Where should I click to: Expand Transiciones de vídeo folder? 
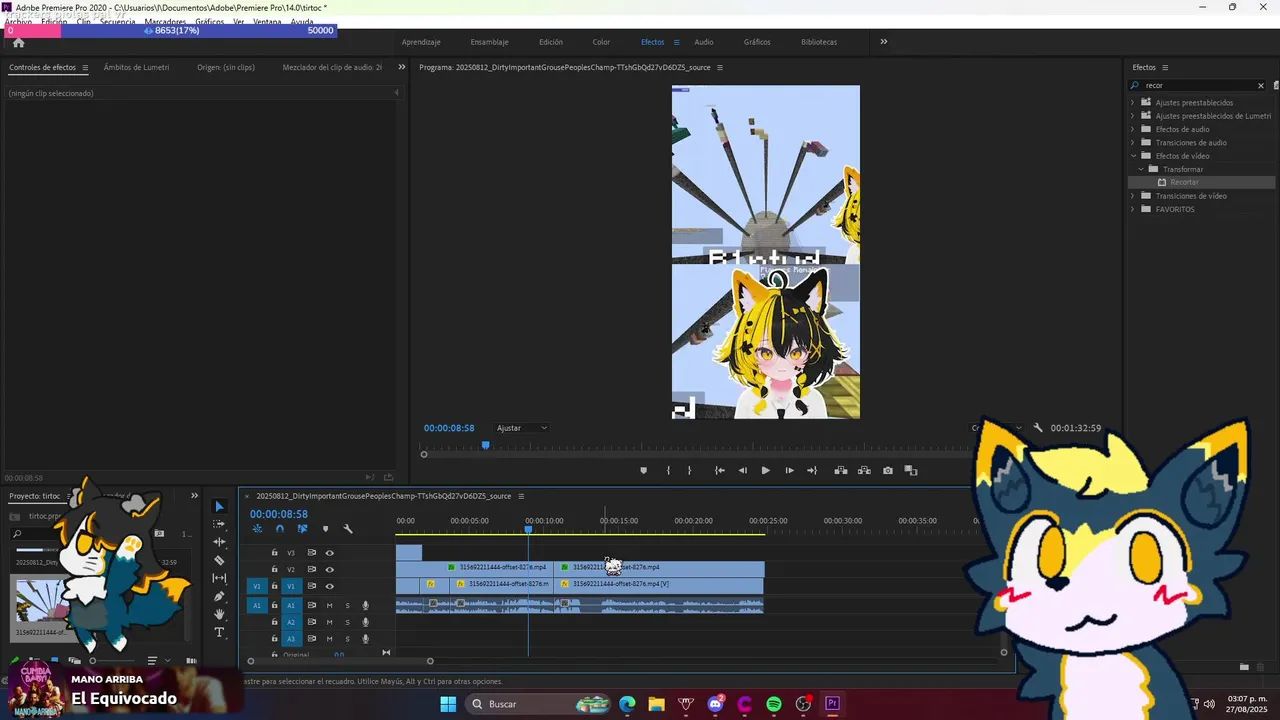[x=1133, y=196]
